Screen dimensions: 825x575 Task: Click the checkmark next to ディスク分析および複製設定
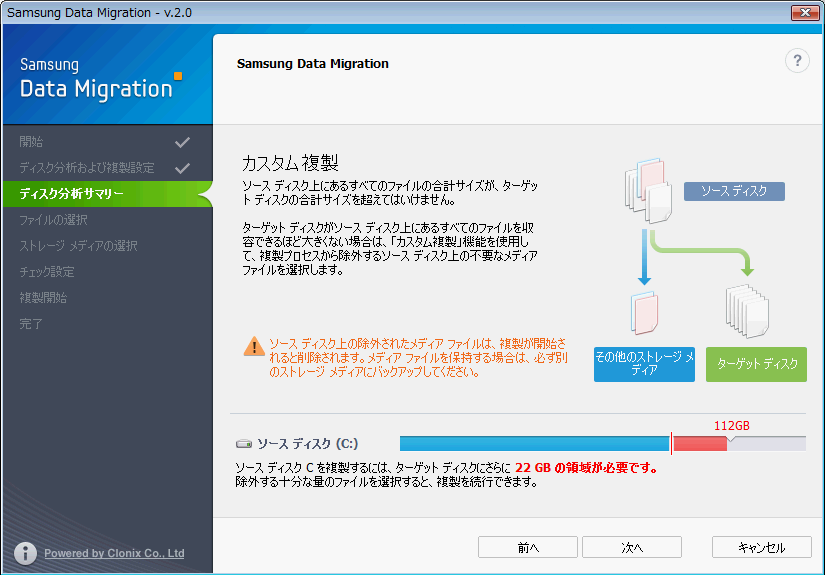coord(182,168)
